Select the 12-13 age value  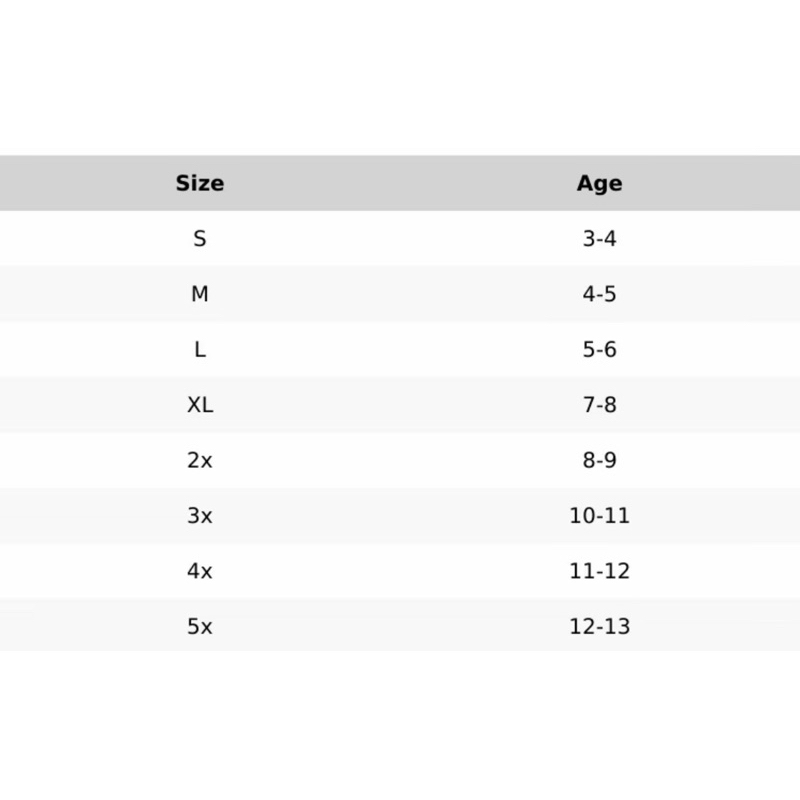(599, 627)
